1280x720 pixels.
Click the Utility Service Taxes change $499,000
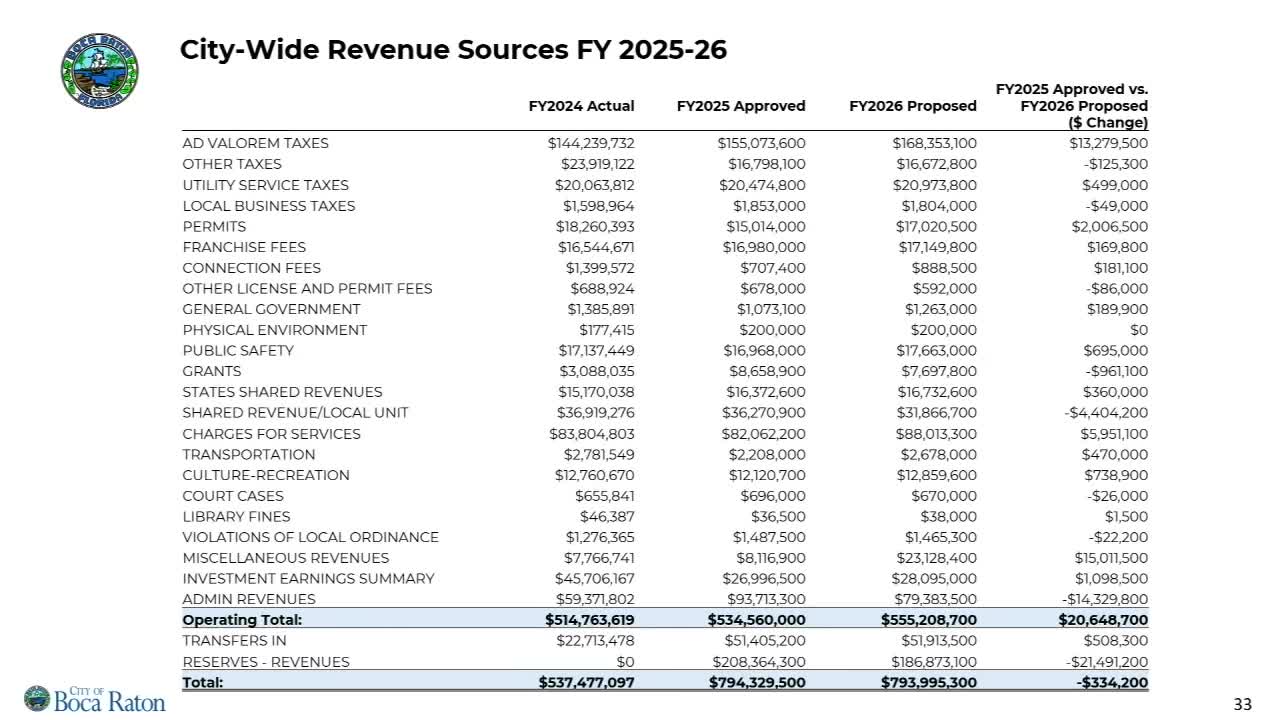pyautogui.click(x=1115, y=185)
